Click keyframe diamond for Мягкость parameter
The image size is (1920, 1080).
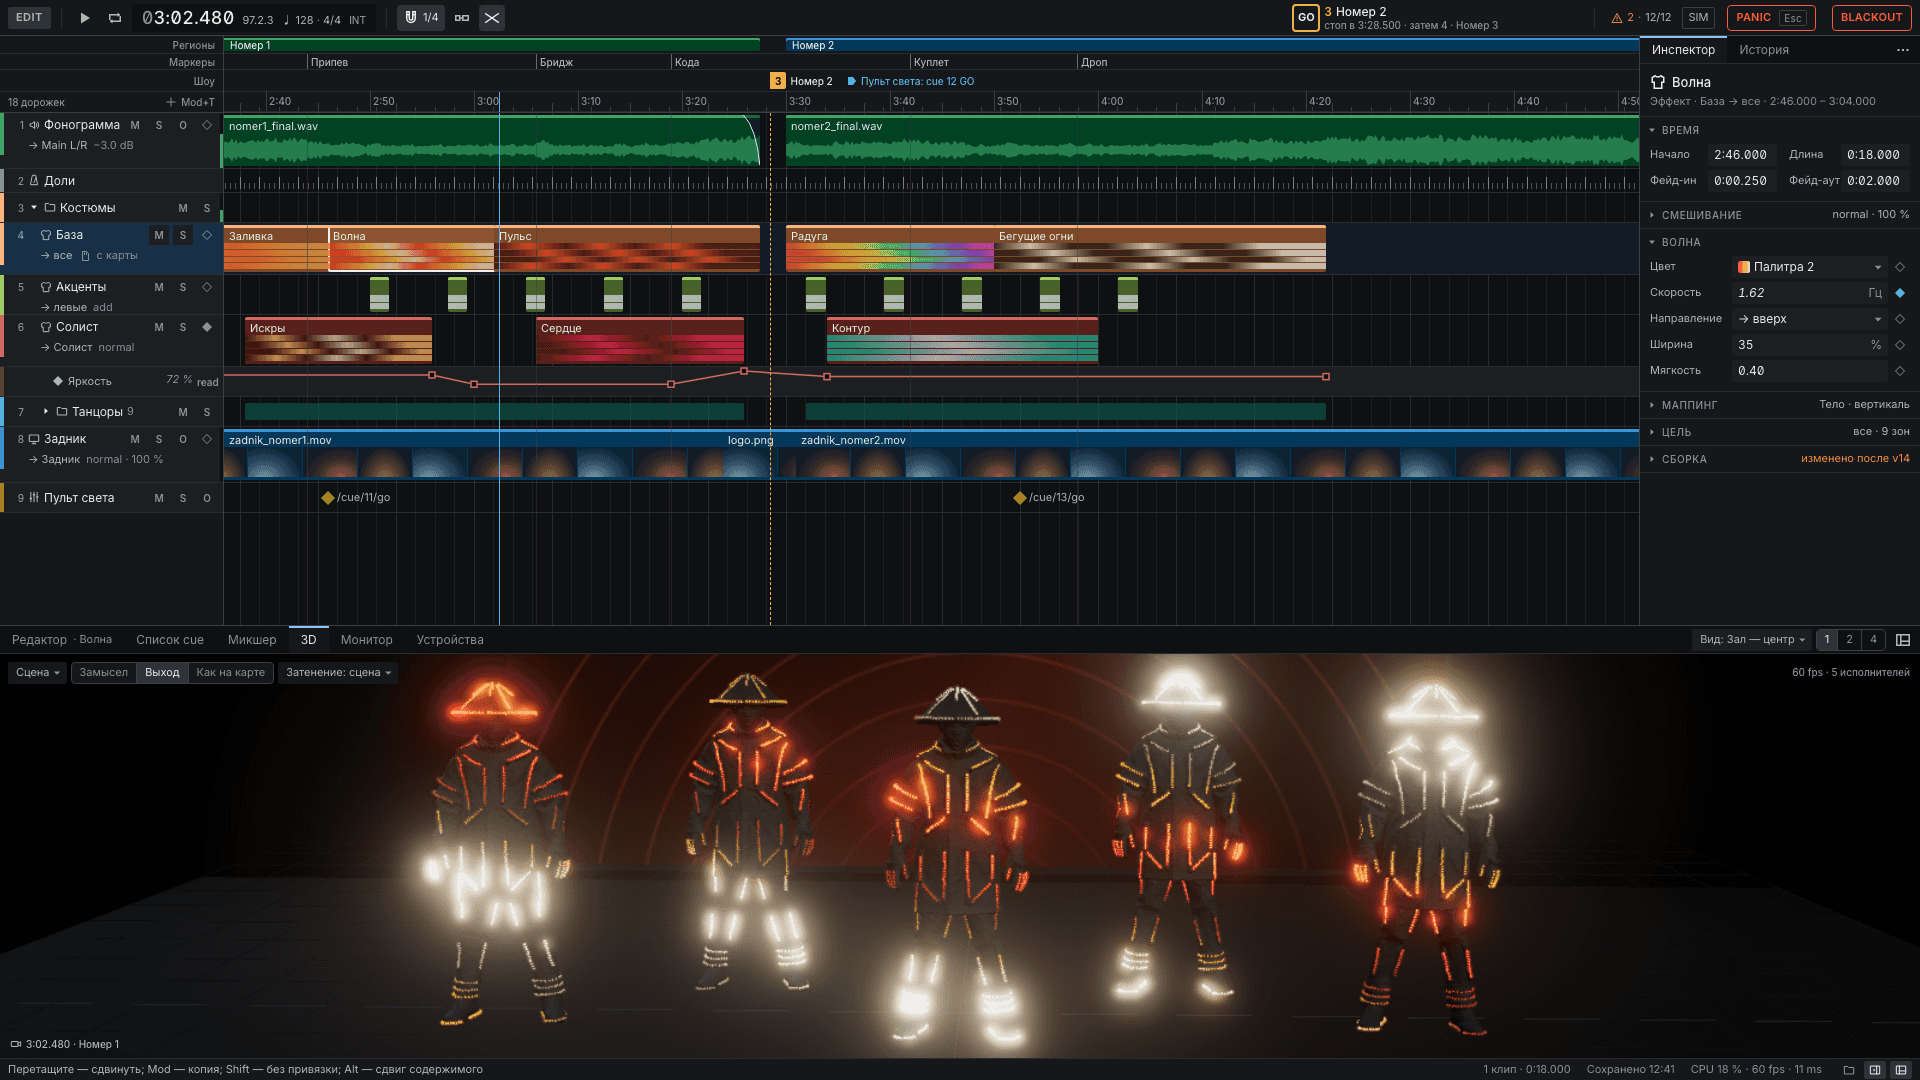pos(1900,371)
